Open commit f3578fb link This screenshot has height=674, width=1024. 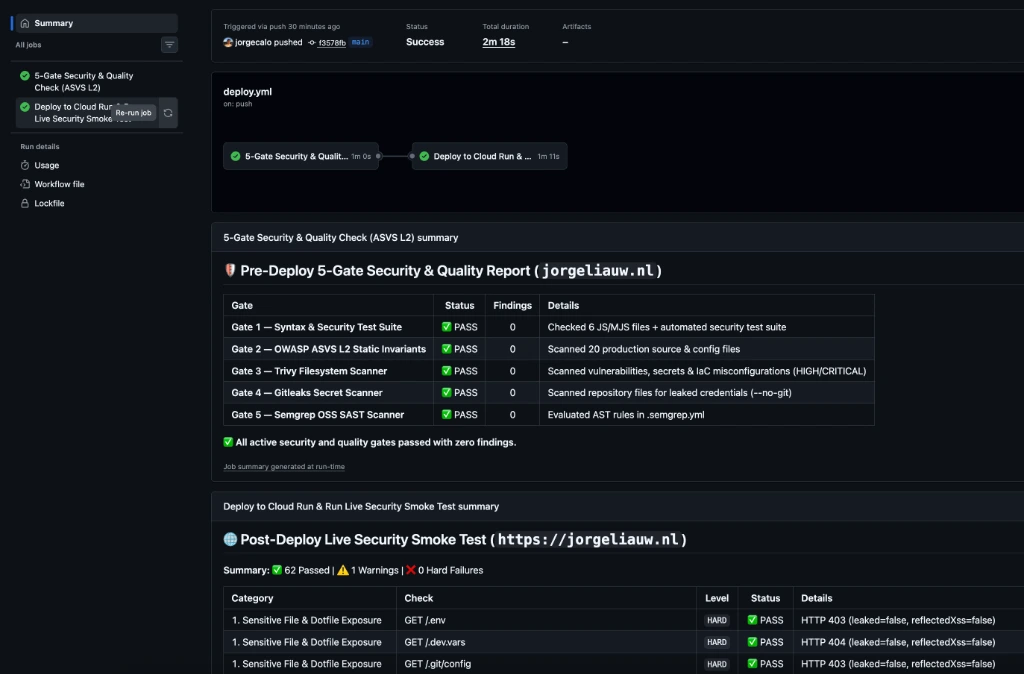(332, 42)
